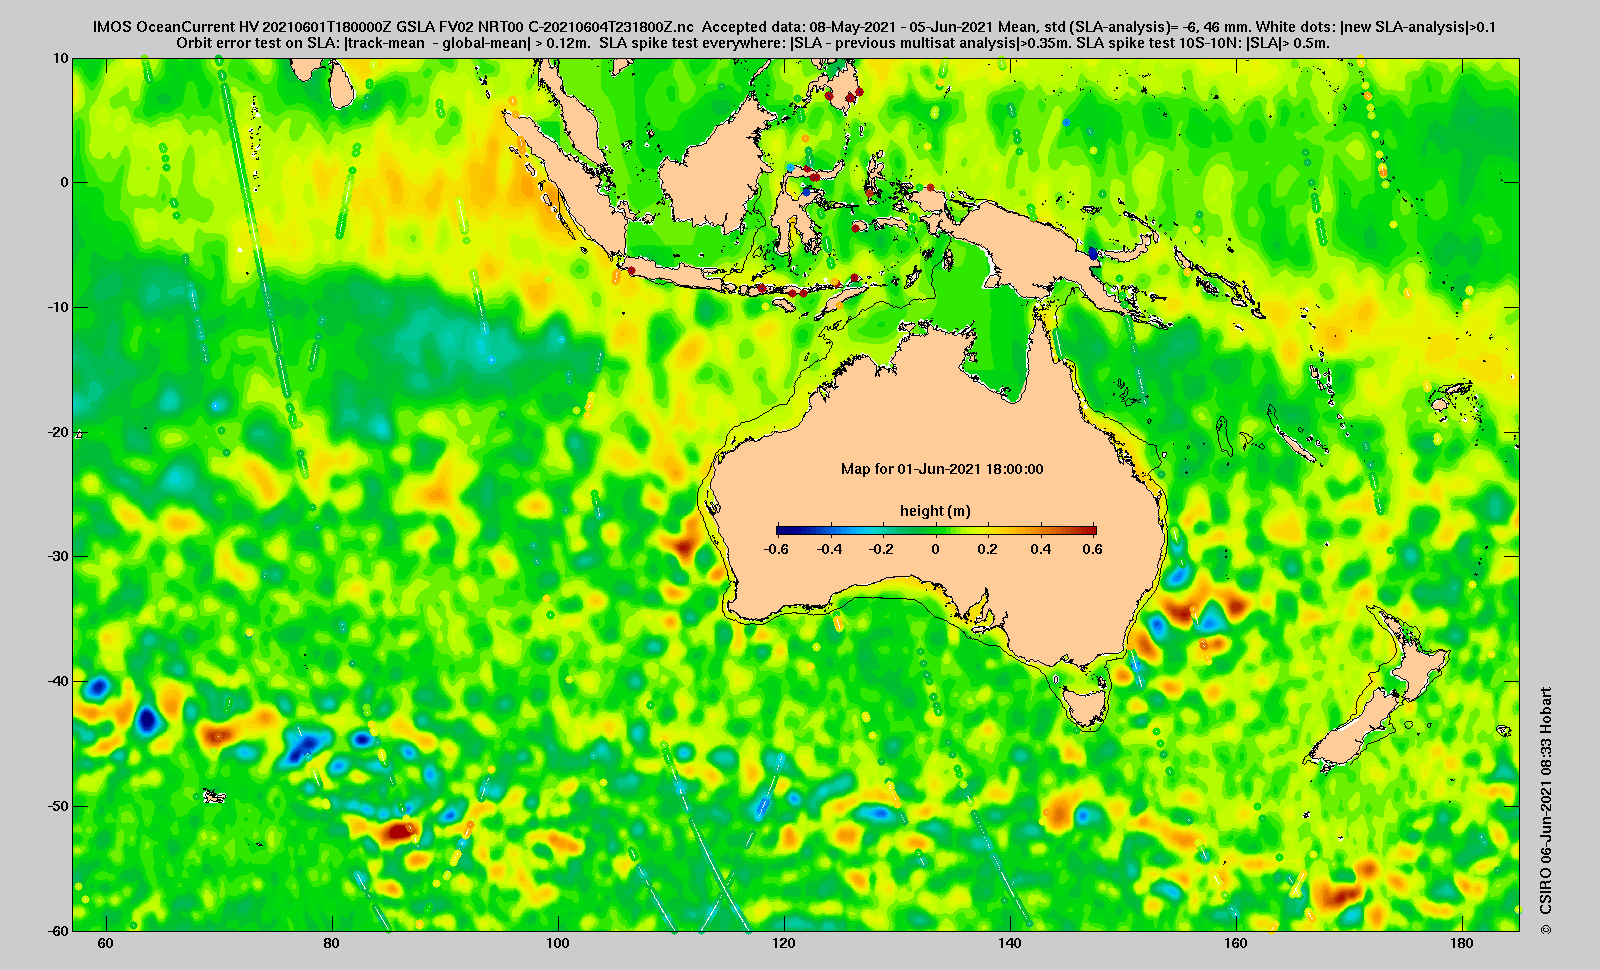The image size is (1600, 970).
Task: Click the 0.4 tick label under the color bar
Action: 1041,549
